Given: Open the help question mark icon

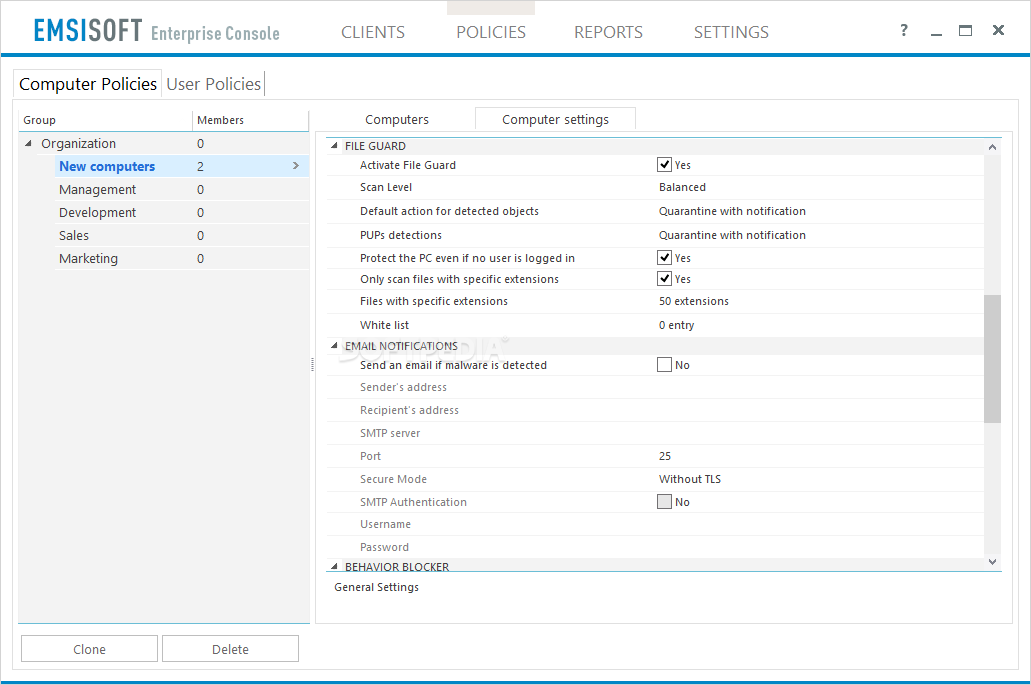Looking at the screenshot, I should (x=904, y=30).
